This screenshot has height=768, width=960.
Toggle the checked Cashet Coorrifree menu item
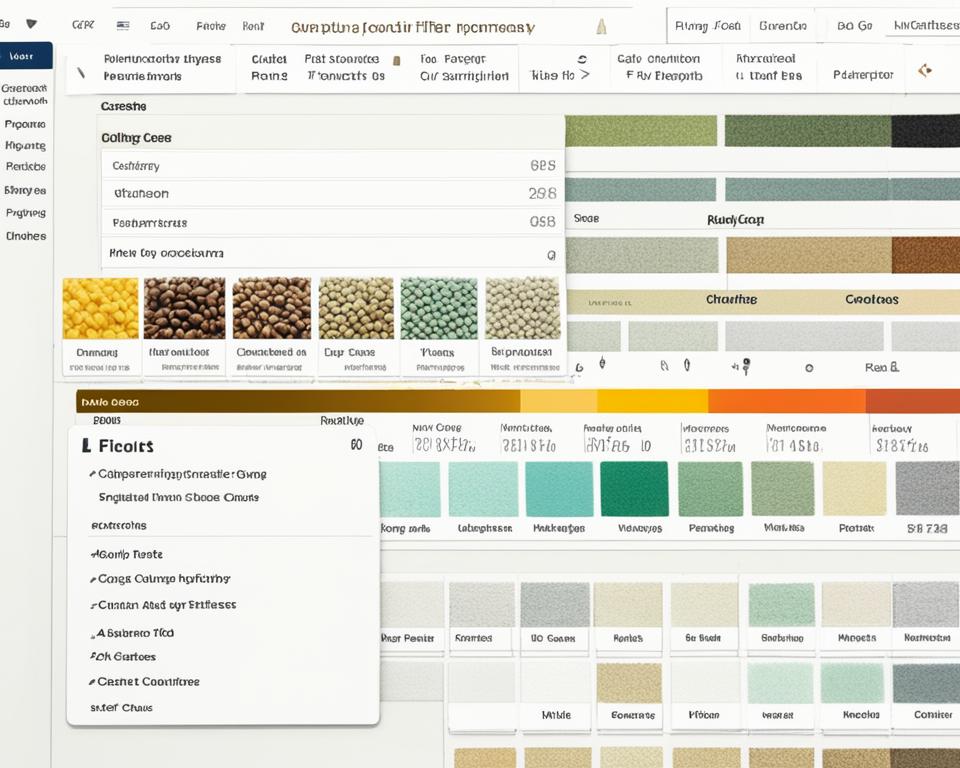pos(148,682)
